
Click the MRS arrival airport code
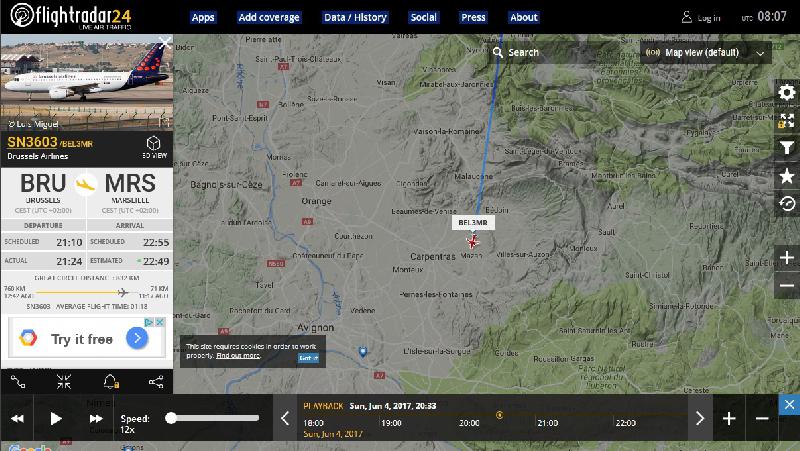coord(130,184)
